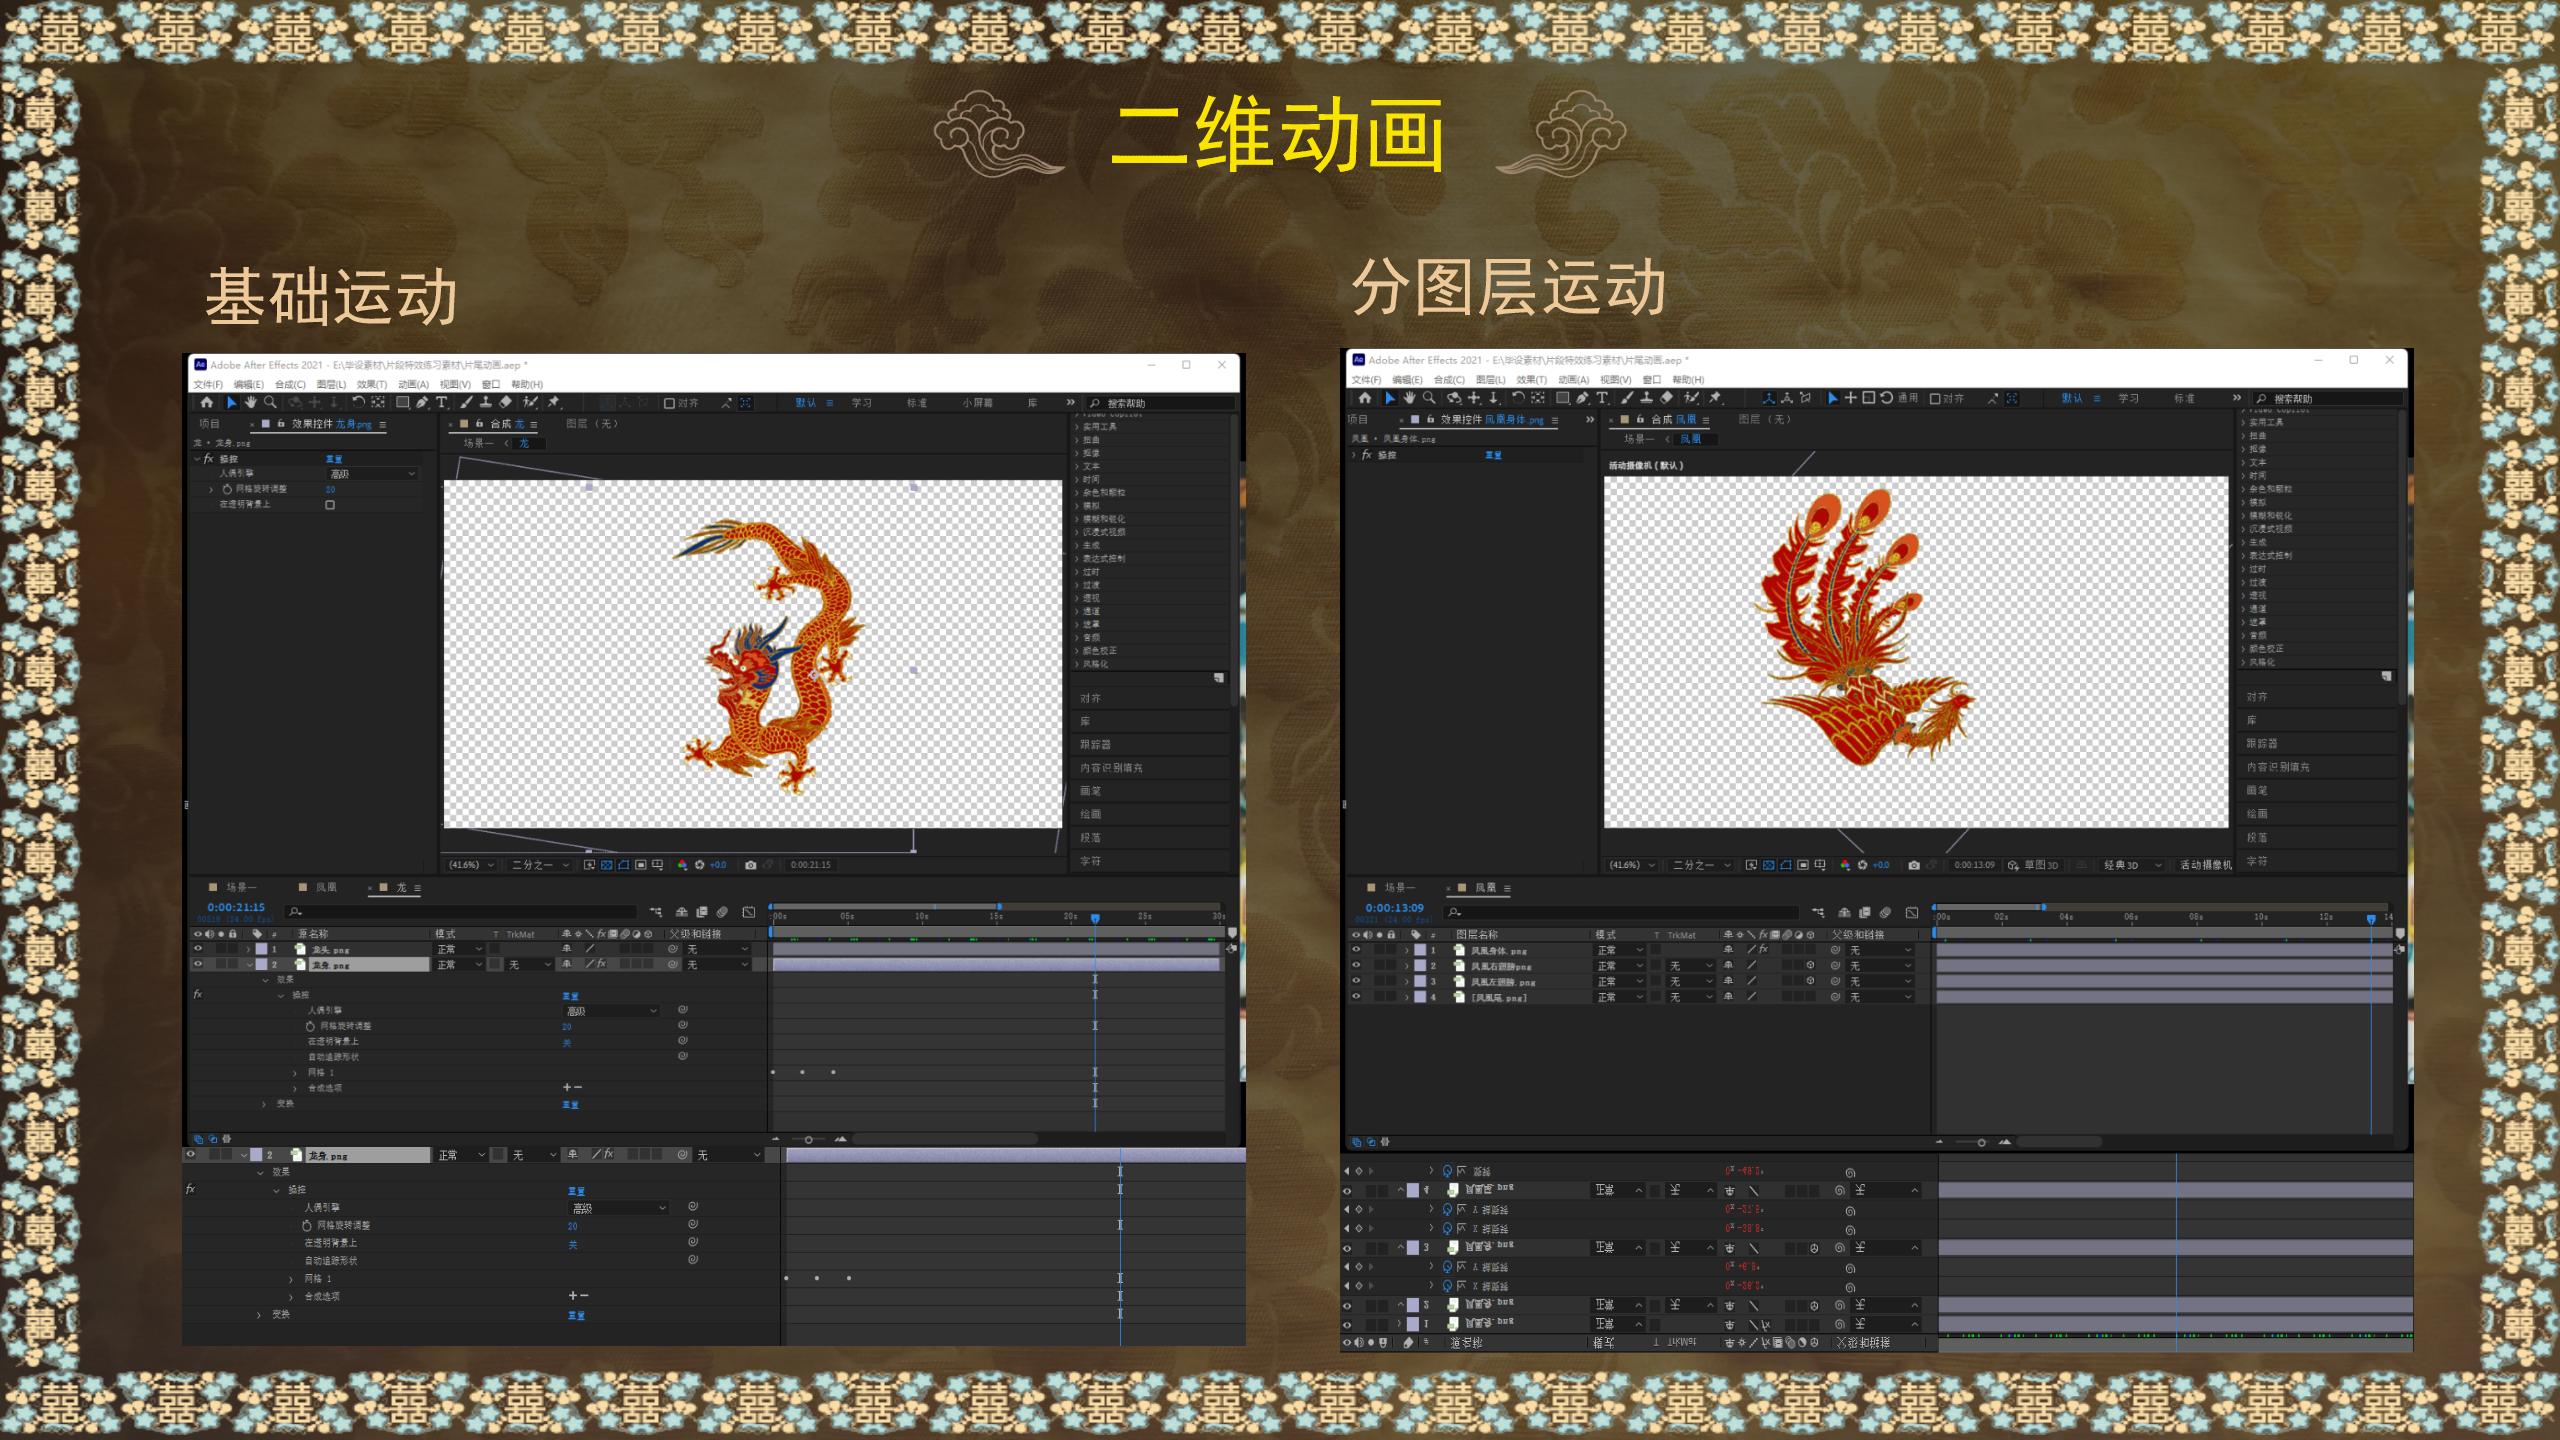
Task: Check 在透明背景上 box in effect controls
Action: pos(330,505)
